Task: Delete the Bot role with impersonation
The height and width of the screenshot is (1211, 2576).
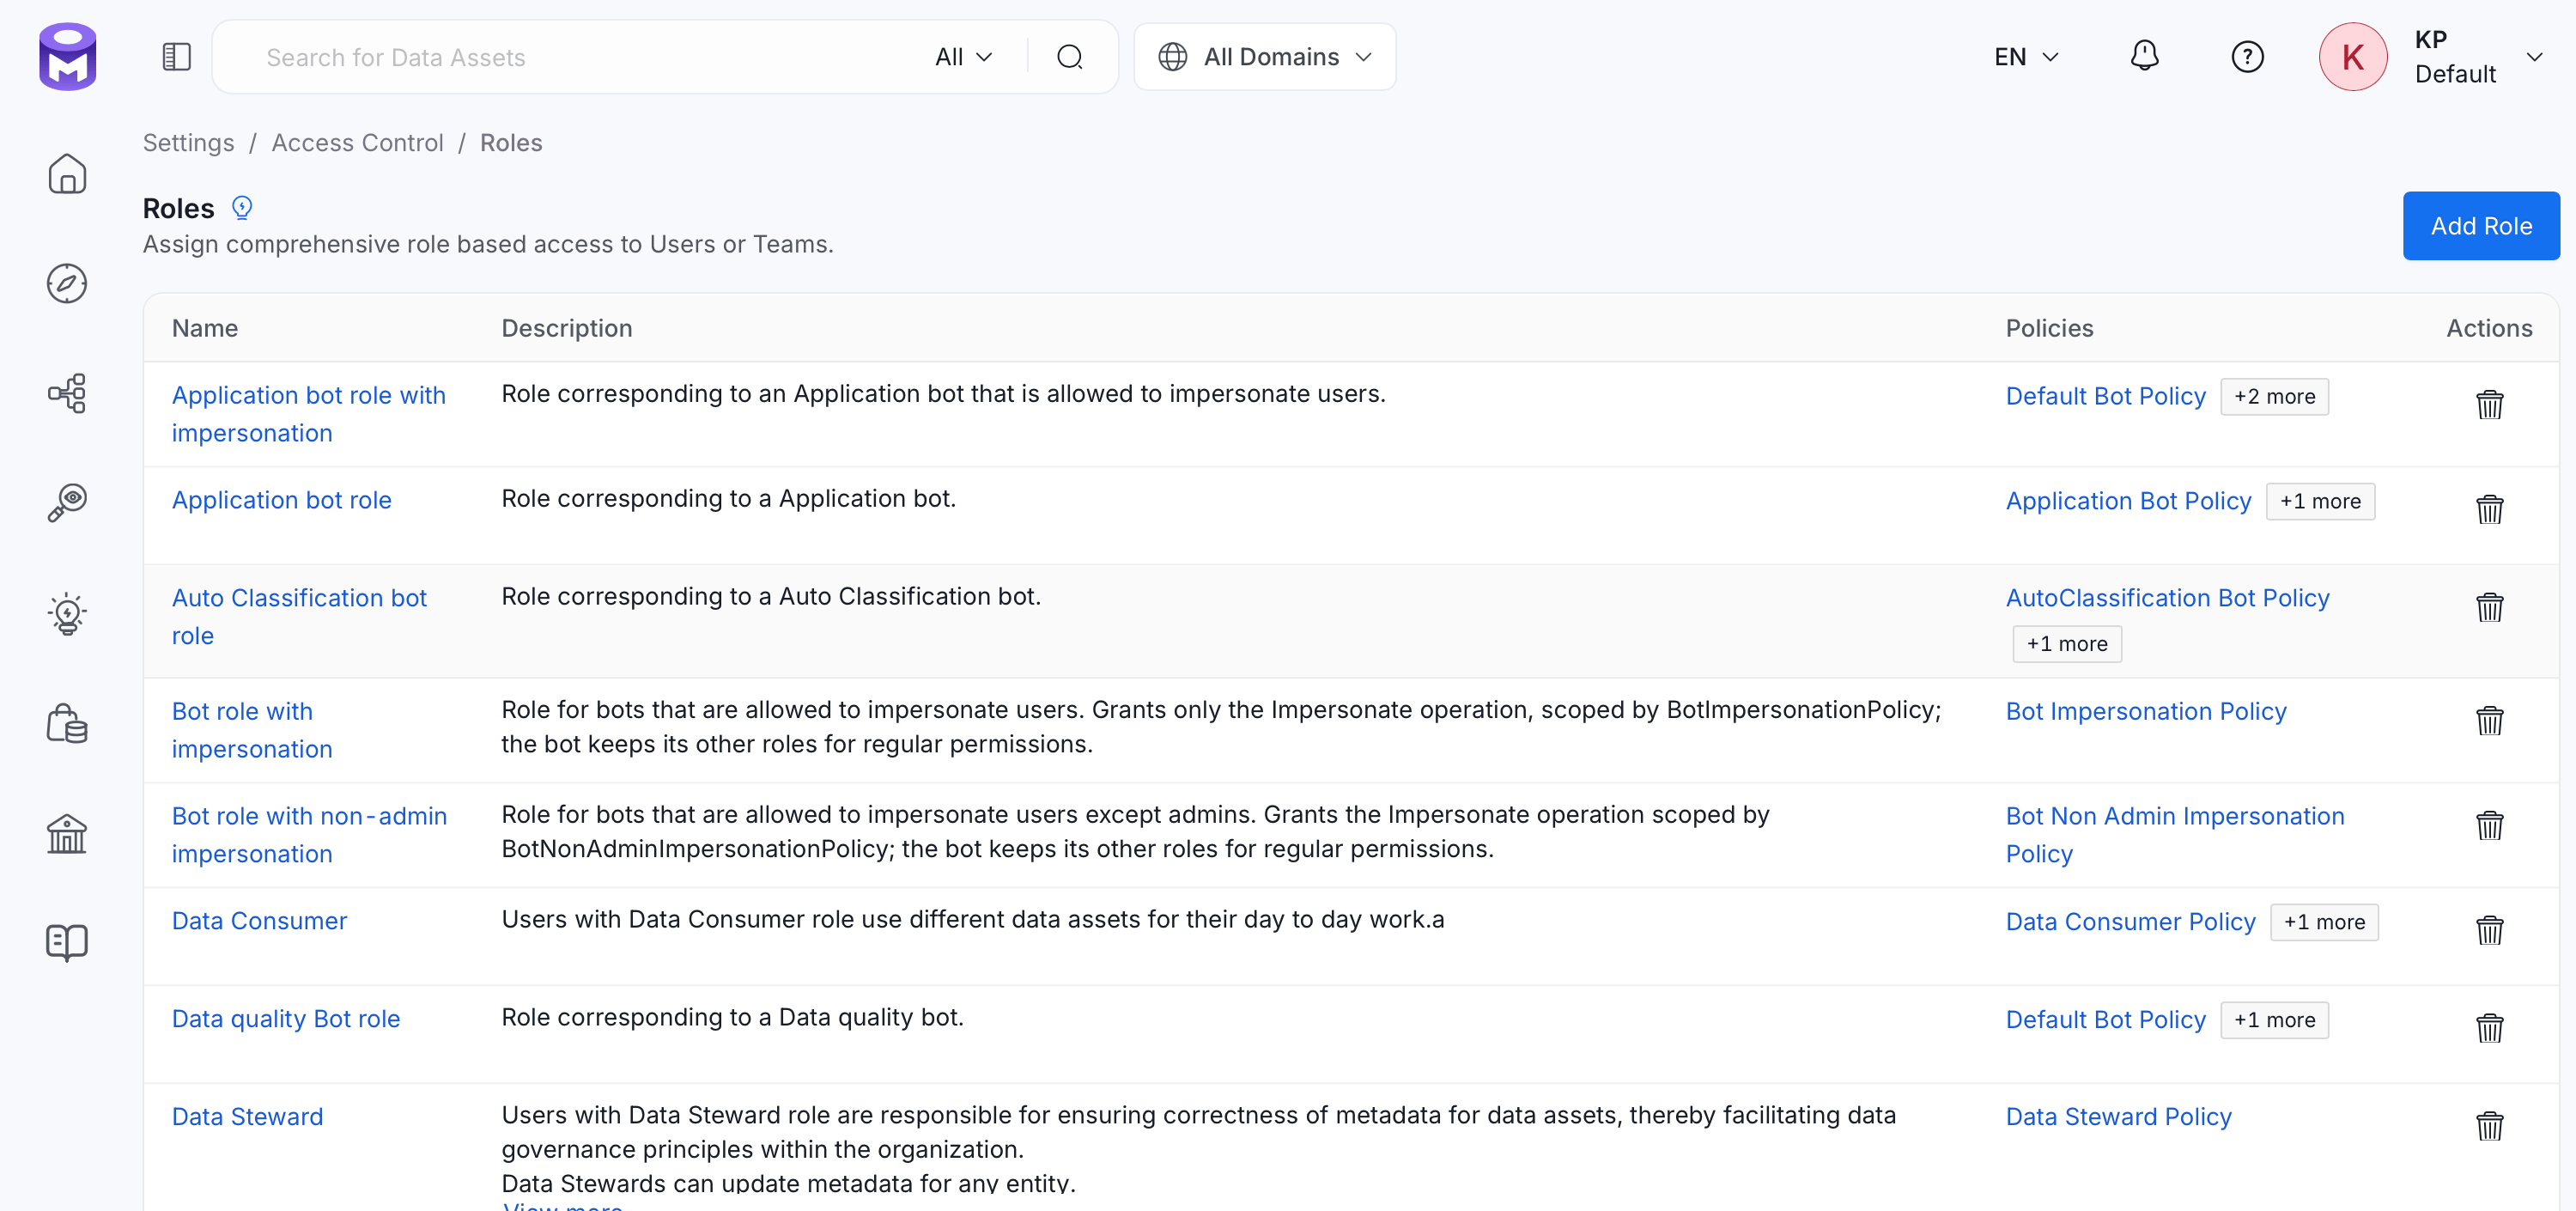Action: (2489, 721)
